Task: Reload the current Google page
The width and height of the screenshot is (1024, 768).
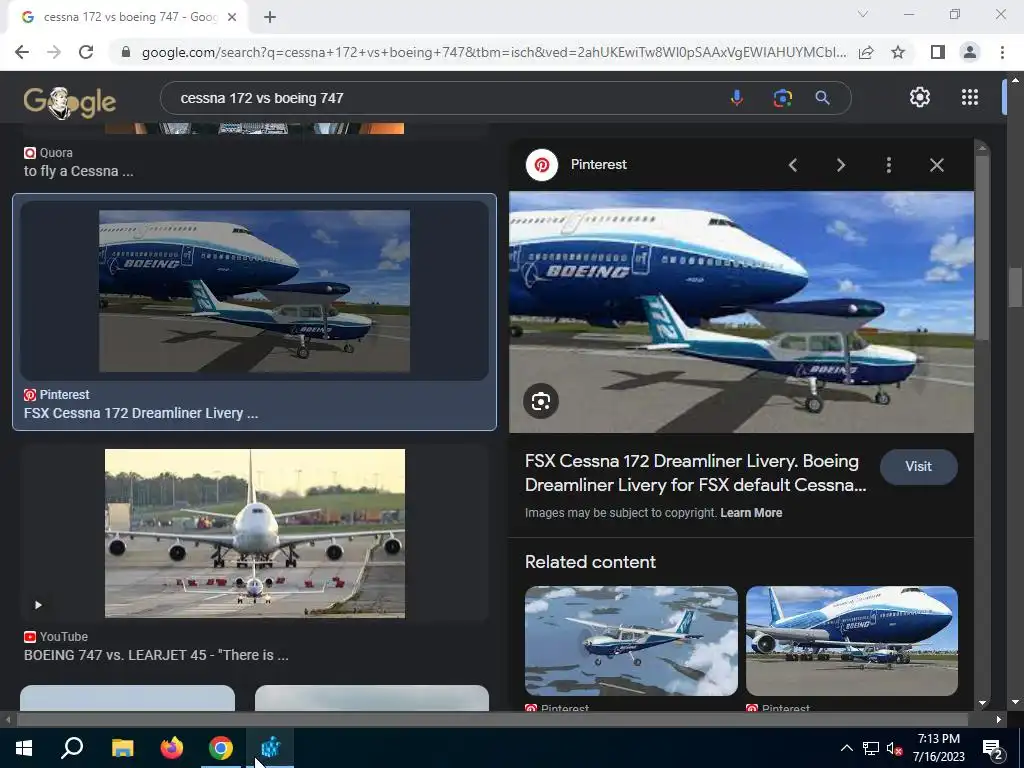Action: pos(86,52)
